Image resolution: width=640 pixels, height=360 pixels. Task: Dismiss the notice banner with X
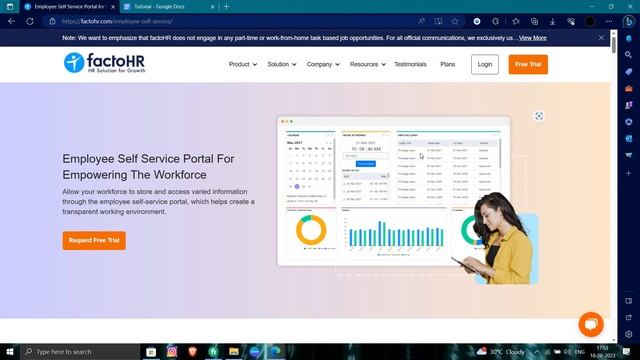click(601, 38)
